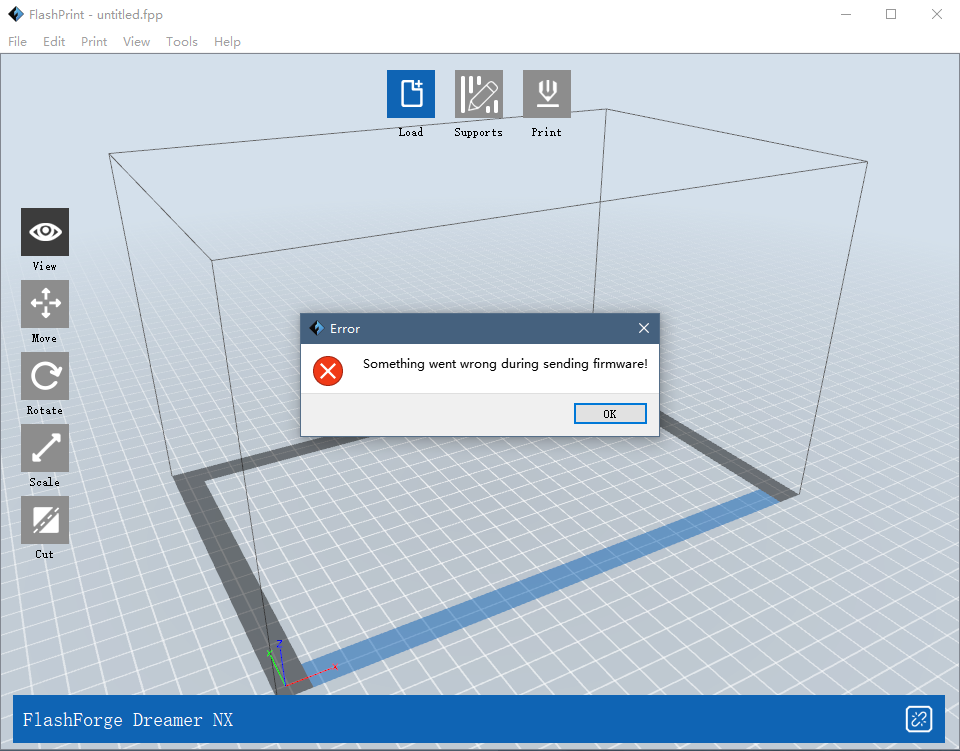Open the Tools menu

tap(181, 42)
